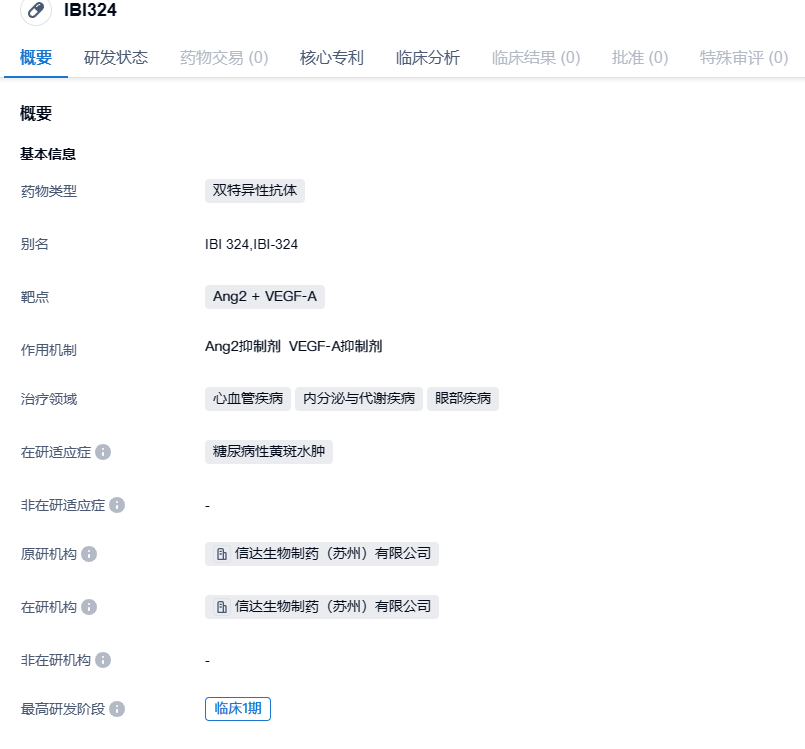Open the 心血管疾病 therapeutic area tag

coord(248,399)
